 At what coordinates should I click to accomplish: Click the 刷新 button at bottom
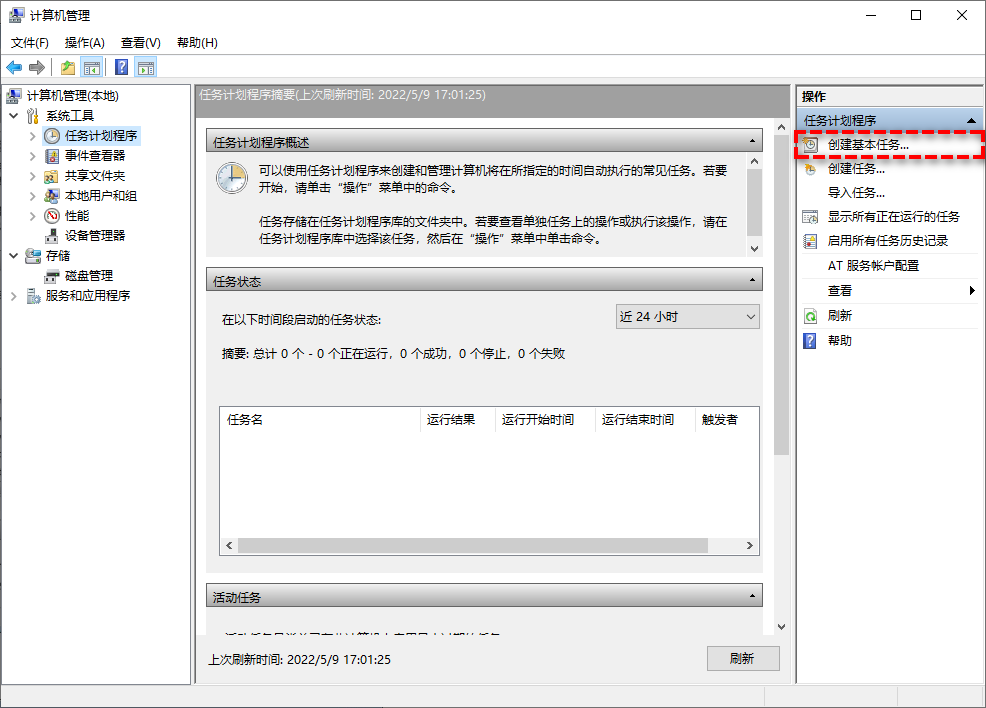[x=743, y=658]
